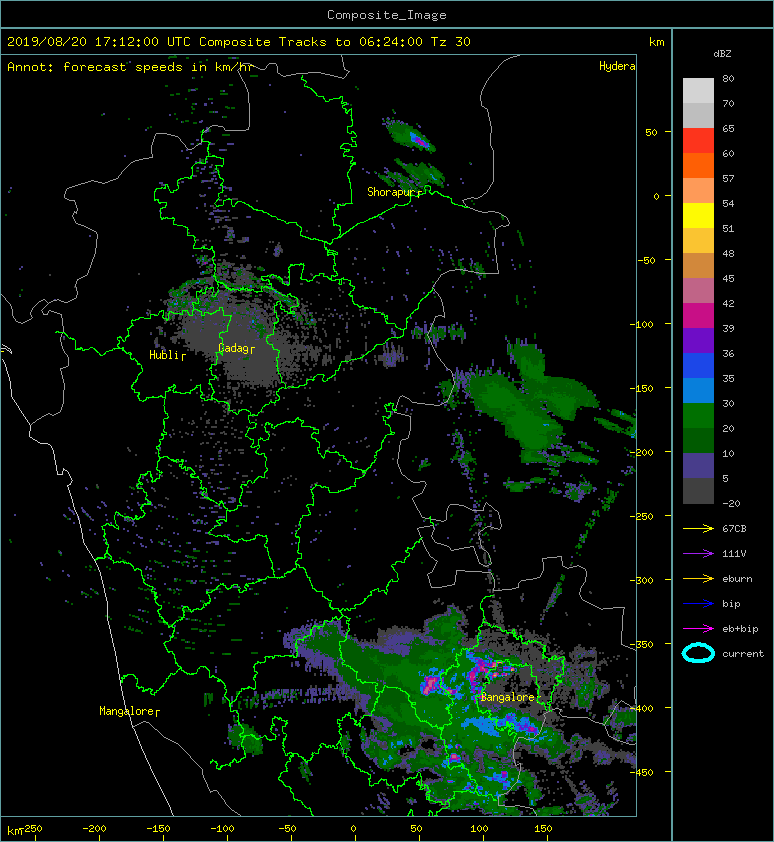Screen dimensions: 774x842
Task: Click the 150 tick on horizontal axis
Action: (543, 829)
